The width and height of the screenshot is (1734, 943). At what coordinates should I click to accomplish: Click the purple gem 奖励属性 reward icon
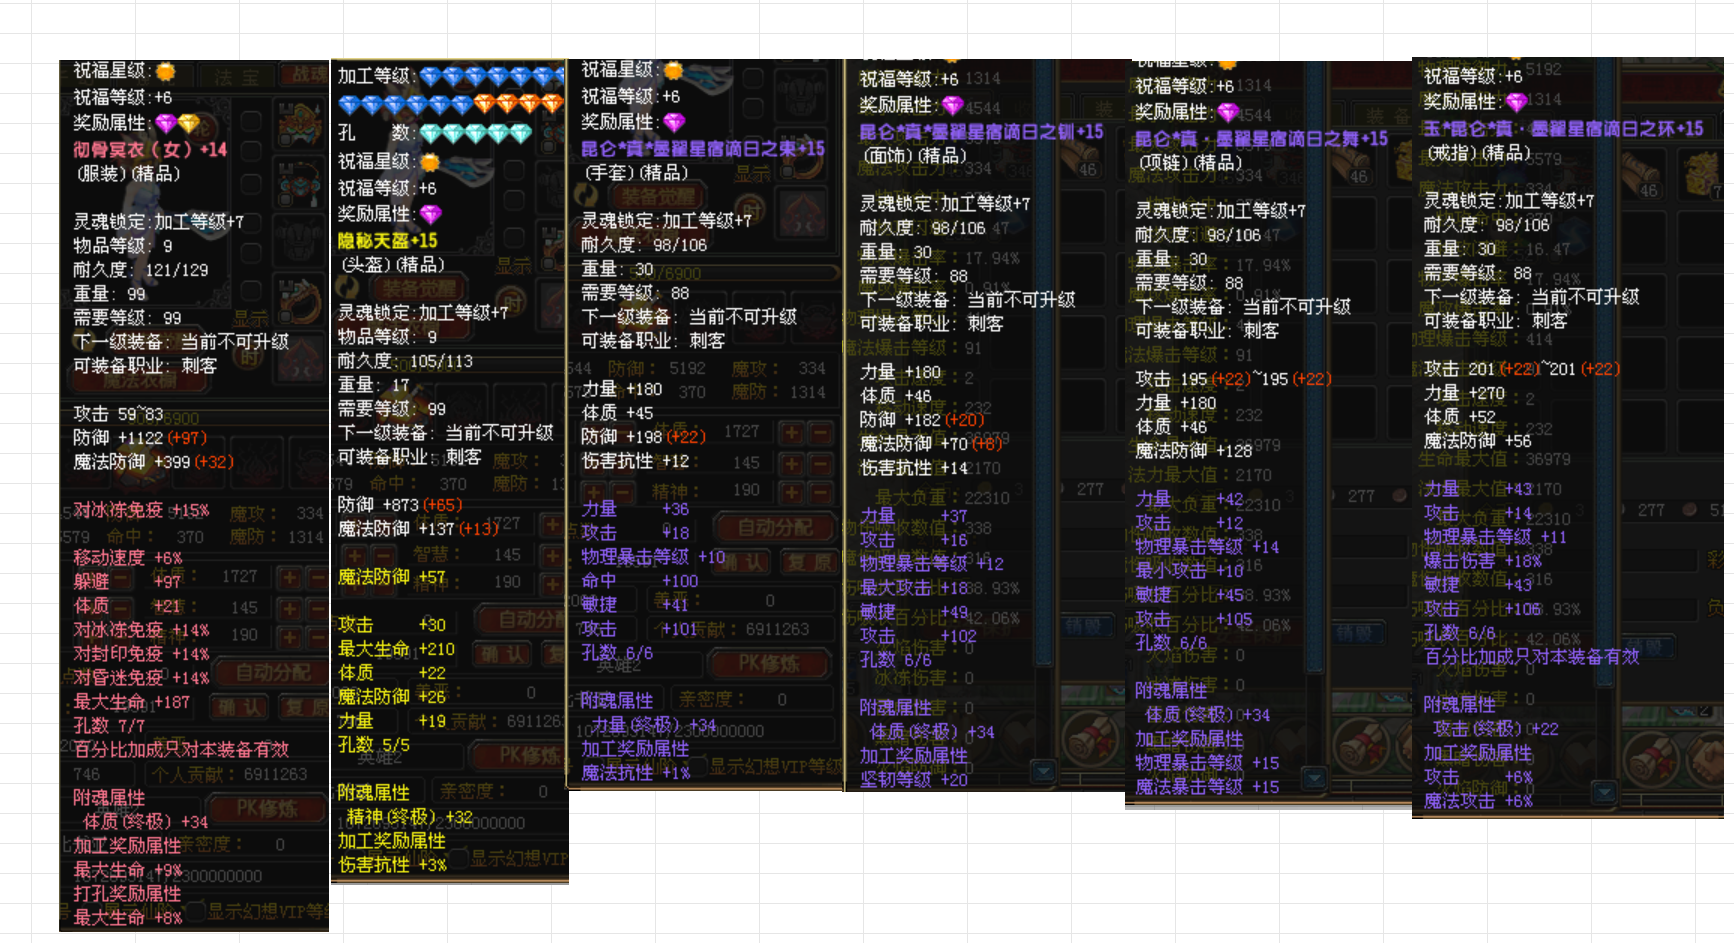click(x=163, y=122)
